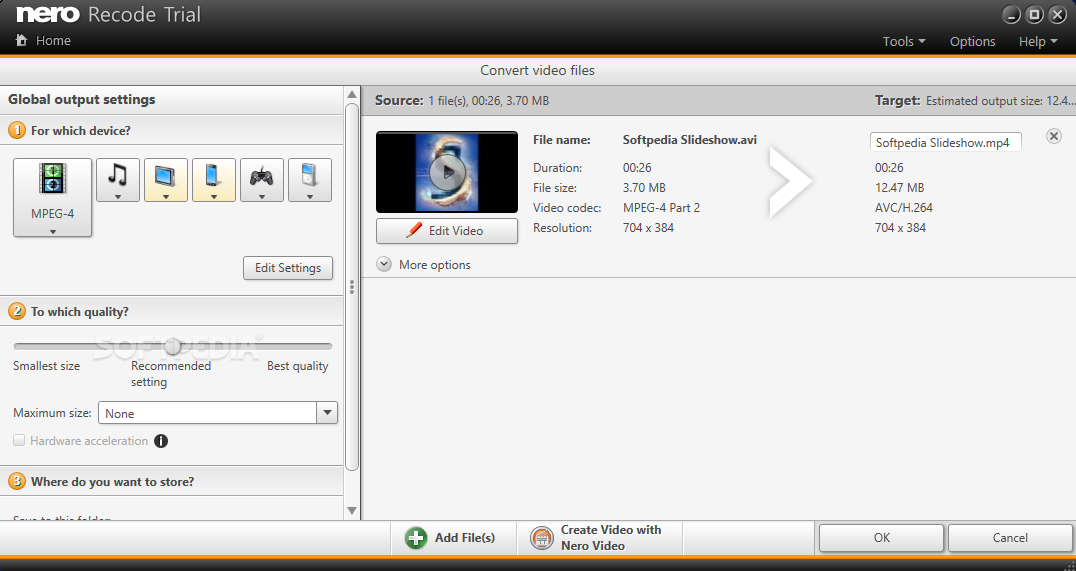The width and height of the screenshot is (1076, 571).
Task: Click the Home icon in header
Action: point(22,40)
